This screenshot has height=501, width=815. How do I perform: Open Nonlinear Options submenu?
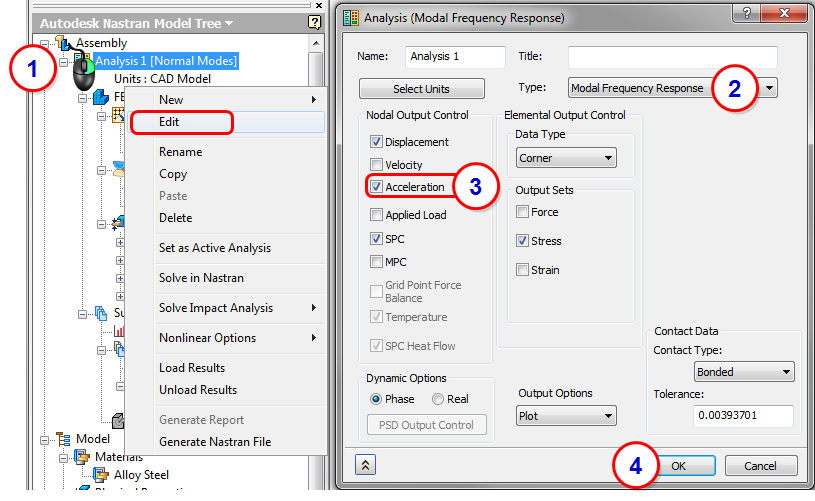(226, 338)
